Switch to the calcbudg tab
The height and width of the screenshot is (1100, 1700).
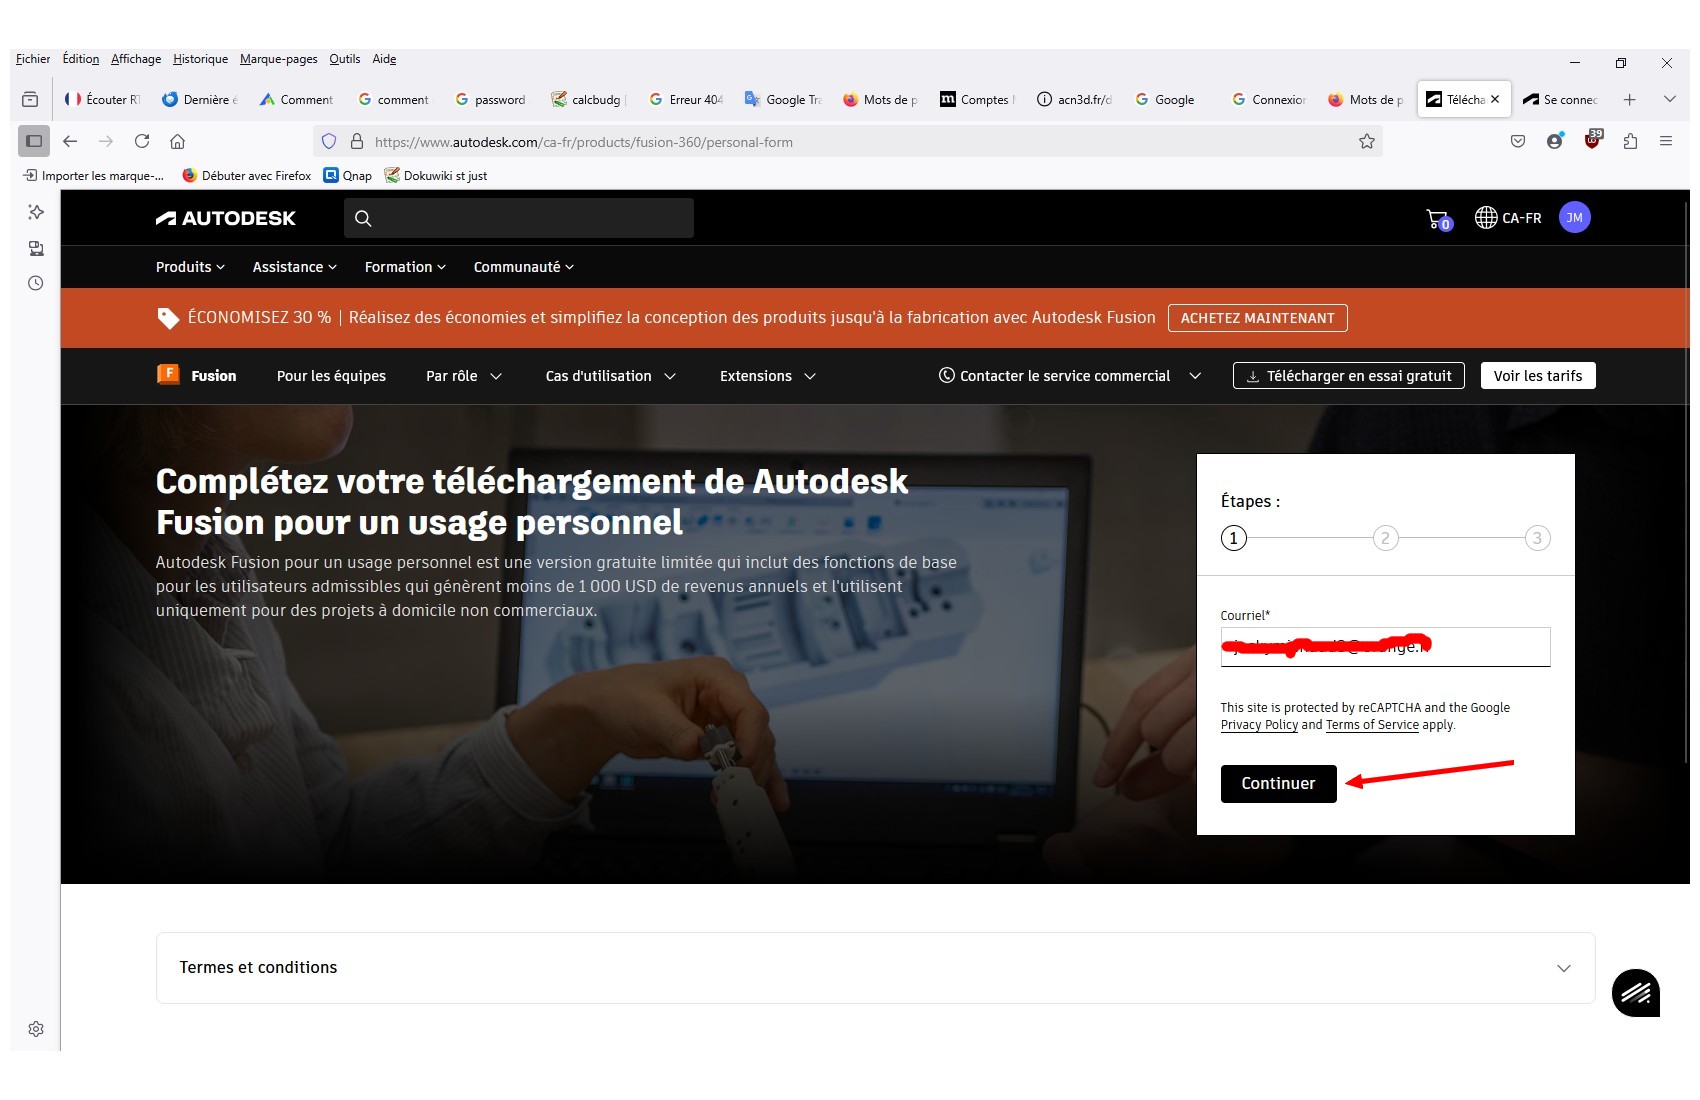coord(588,100)
